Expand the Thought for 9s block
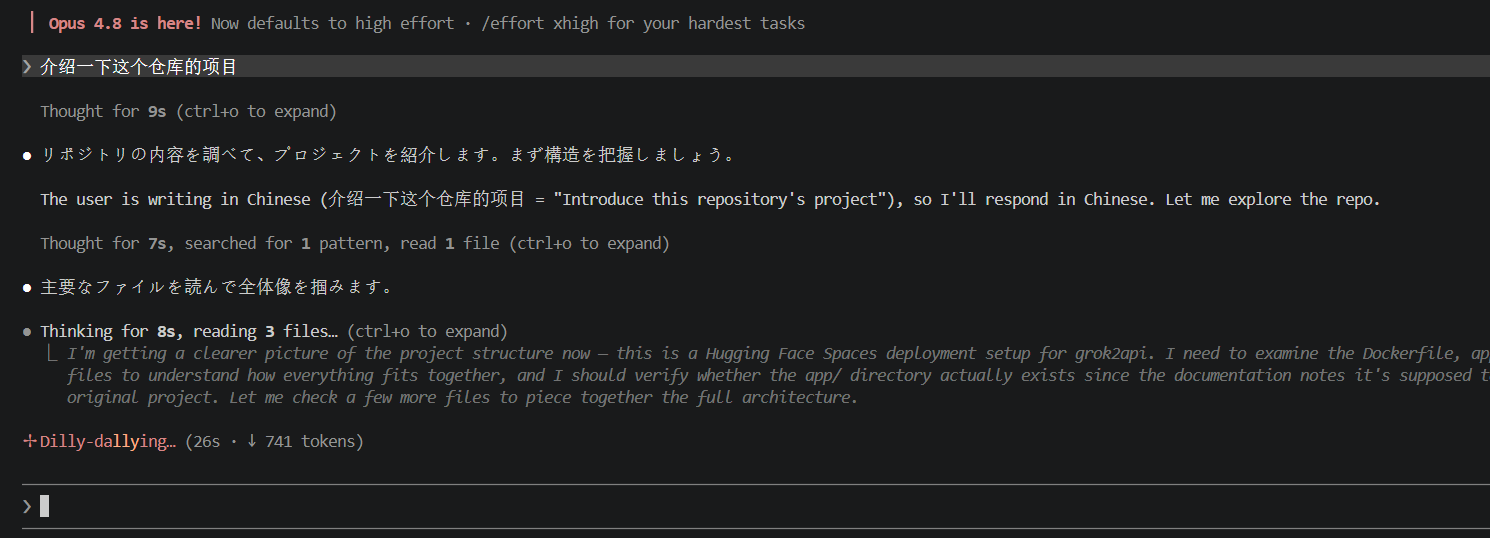This screenshot has width=1490, height=538. point(188,111)
